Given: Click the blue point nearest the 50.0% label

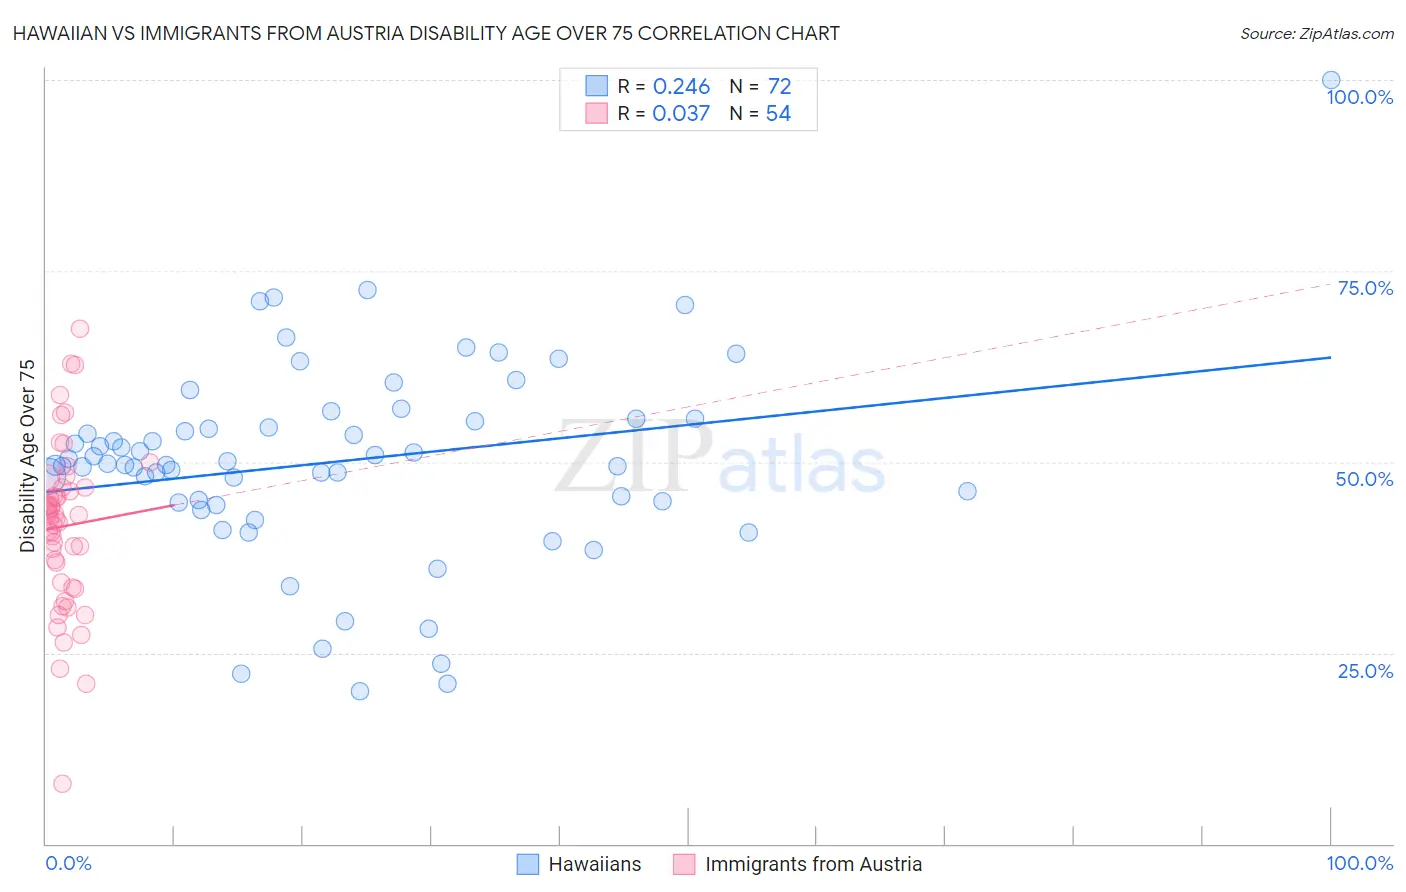Looking at the screenshot, I should [967, 491].
